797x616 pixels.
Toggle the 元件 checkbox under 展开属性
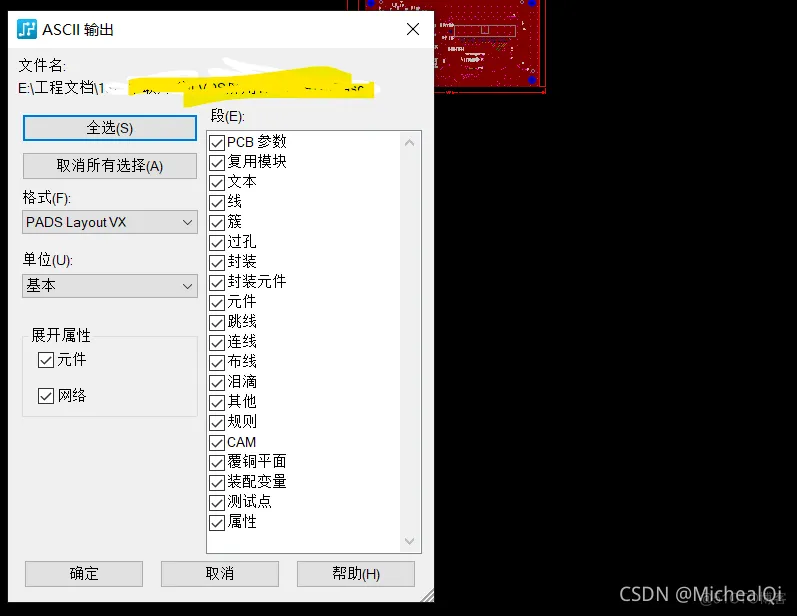click(46, 360)
